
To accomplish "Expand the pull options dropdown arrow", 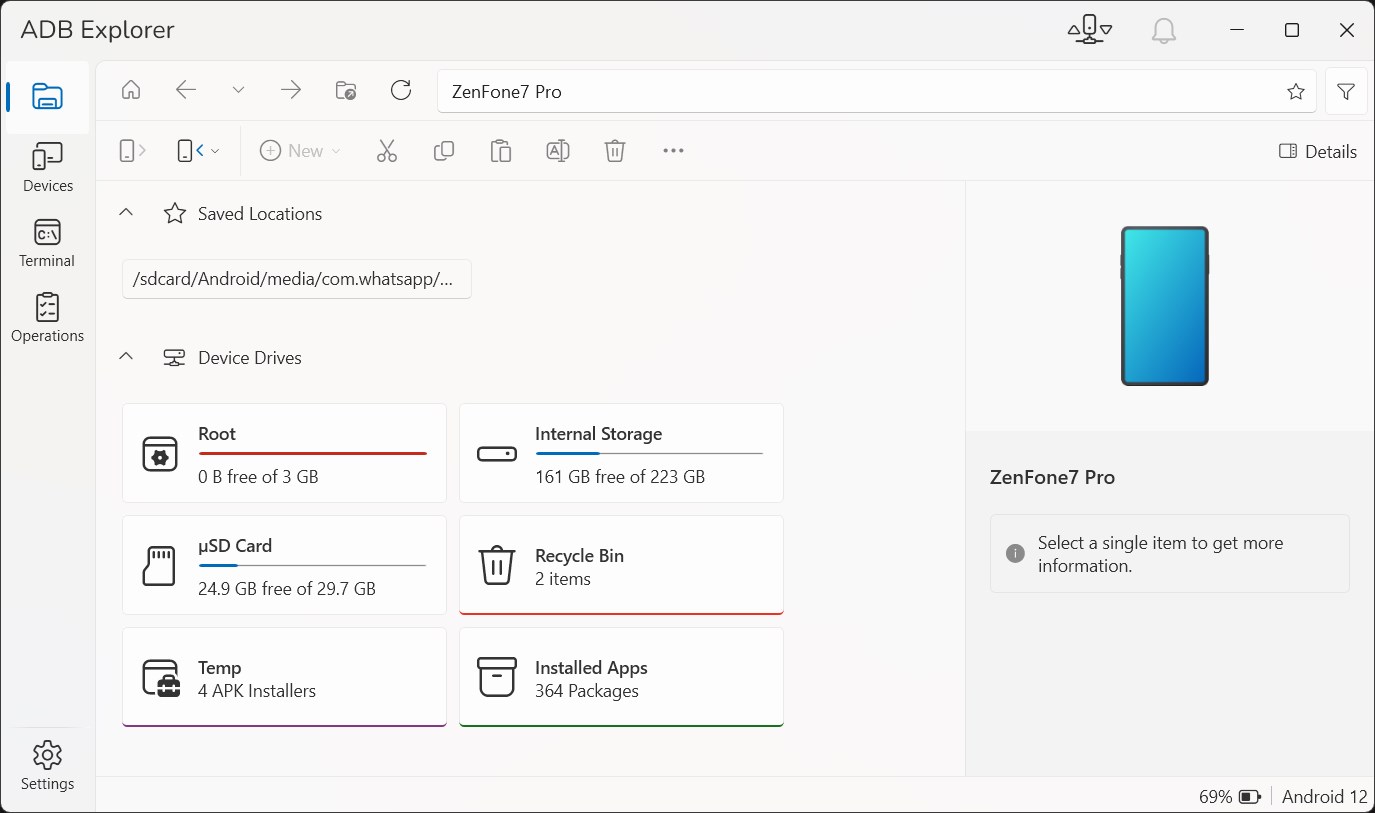I will [216, 151].
